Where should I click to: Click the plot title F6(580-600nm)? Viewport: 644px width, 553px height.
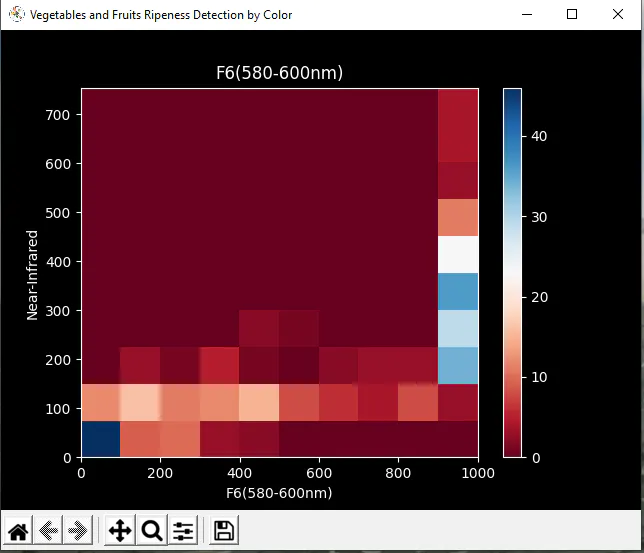pos(279,73)
